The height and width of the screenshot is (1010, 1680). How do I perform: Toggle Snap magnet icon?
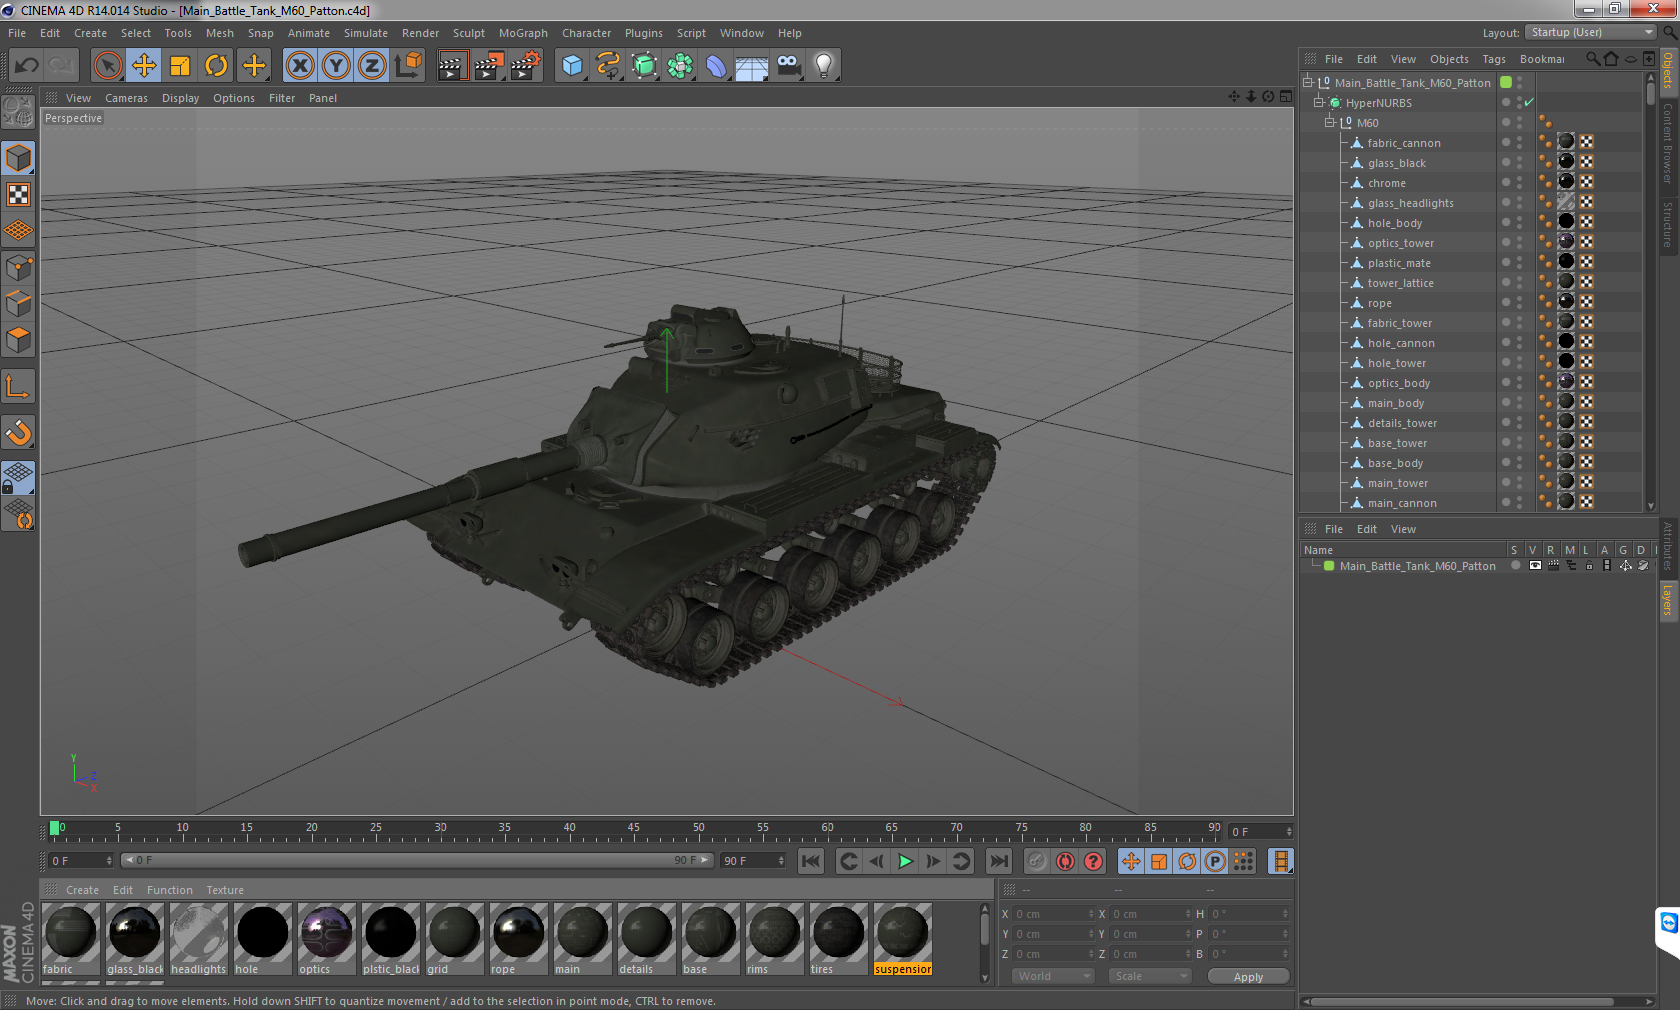pyautogui.click(x=19, y=432)
